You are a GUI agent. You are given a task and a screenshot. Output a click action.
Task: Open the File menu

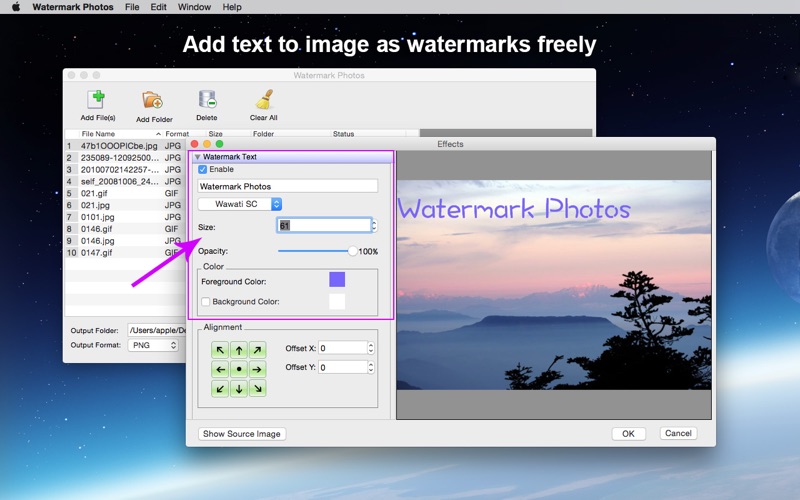click(x=132, y=7)
